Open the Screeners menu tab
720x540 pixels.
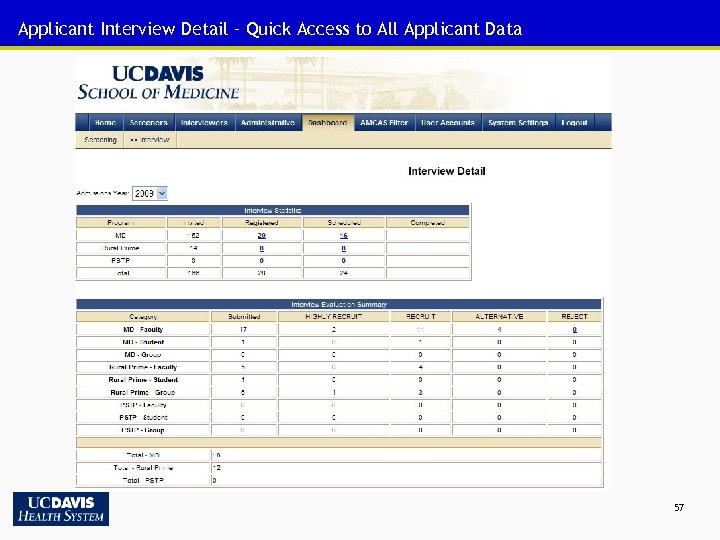[x=149, y=123]
